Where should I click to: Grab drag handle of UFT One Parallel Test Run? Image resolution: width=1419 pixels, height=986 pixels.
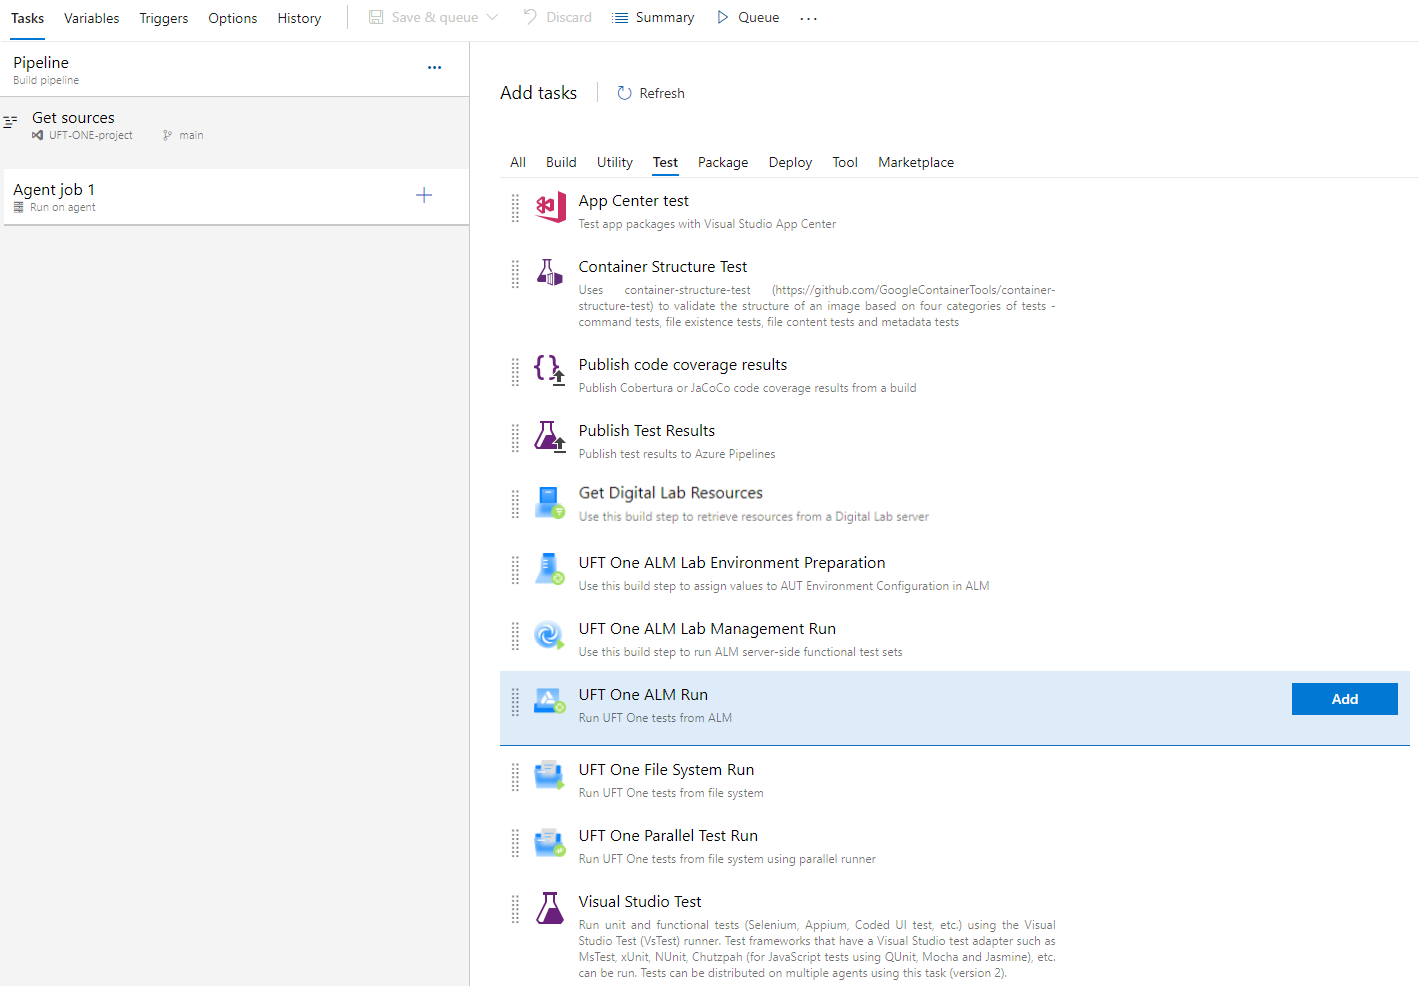click(515, 843)
